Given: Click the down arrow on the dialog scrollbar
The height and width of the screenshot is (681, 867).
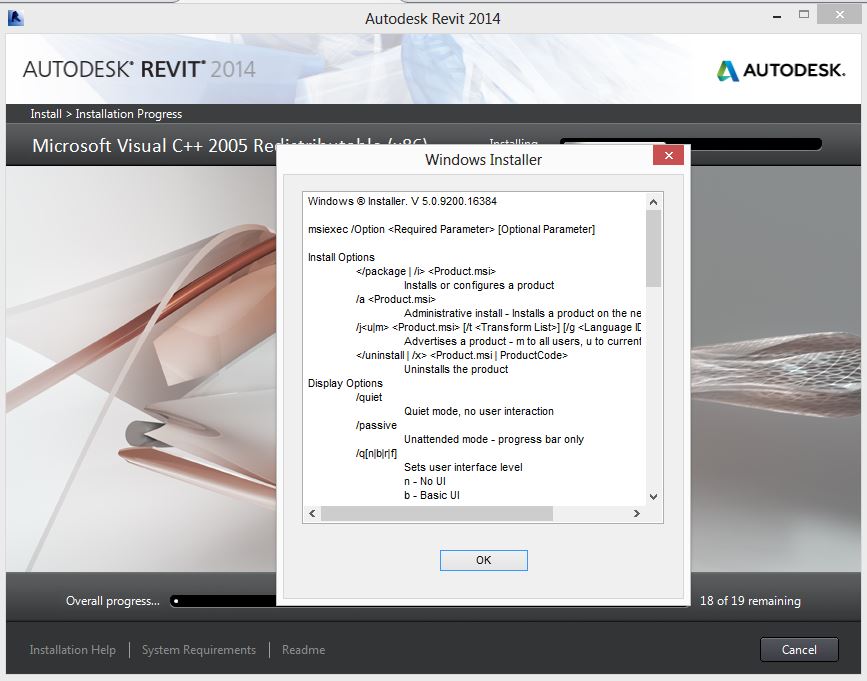Looking at the screenshot, I should click(653, 497).
